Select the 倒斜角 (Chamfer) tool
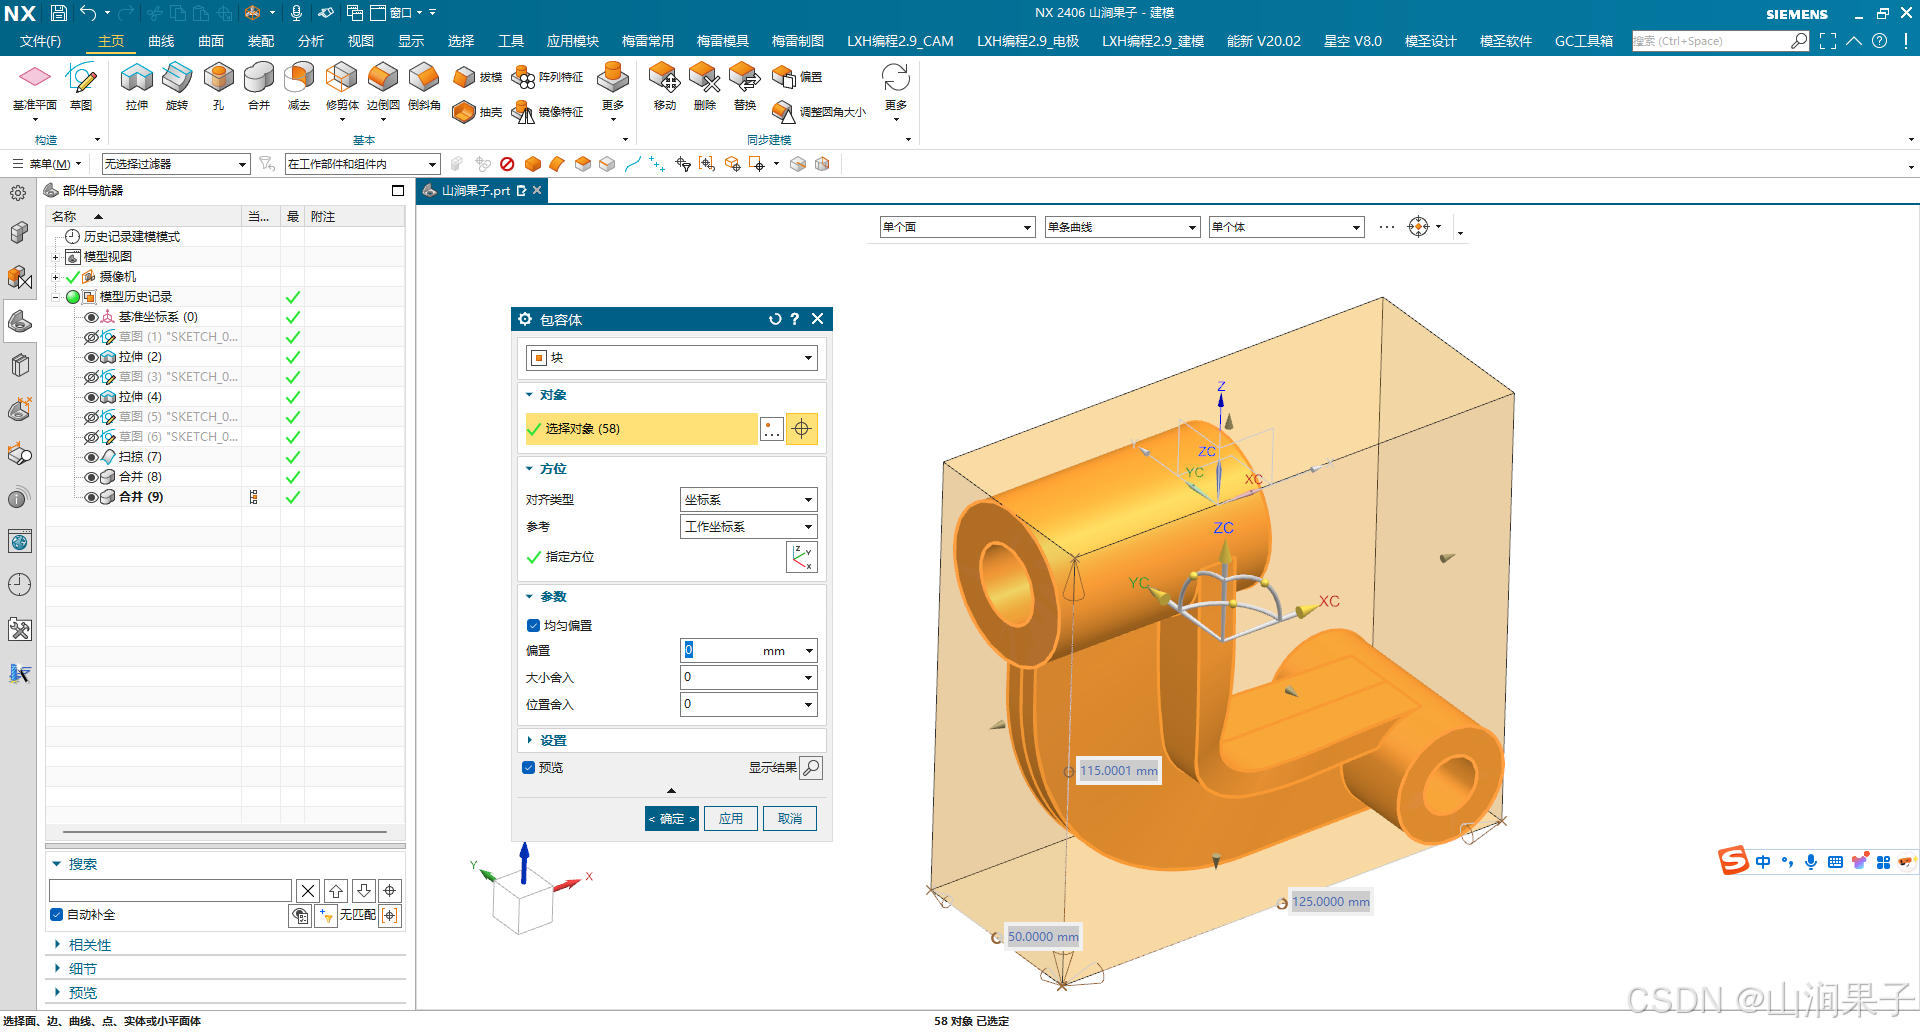 tap(424, 85)
